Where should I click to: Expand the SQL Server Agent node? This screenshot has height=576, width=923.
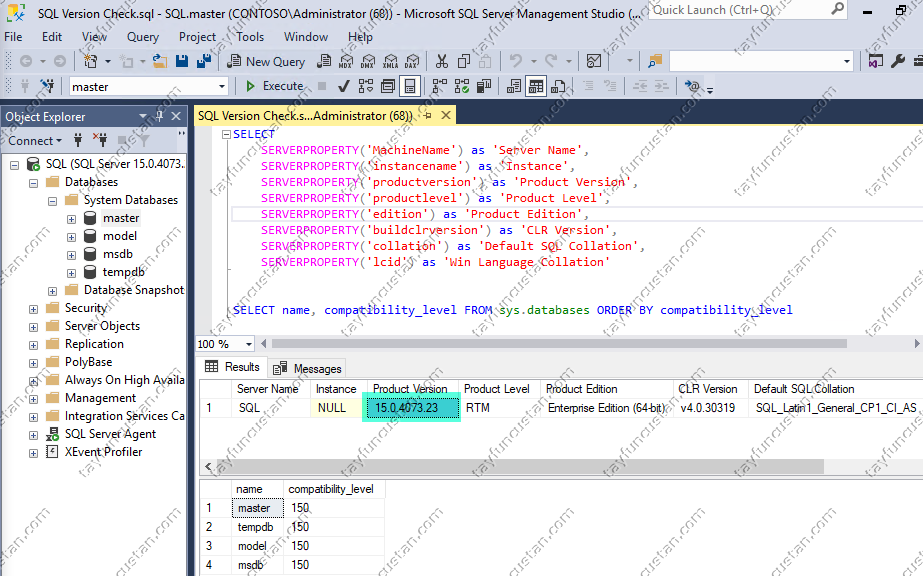(x=34, y=436)
